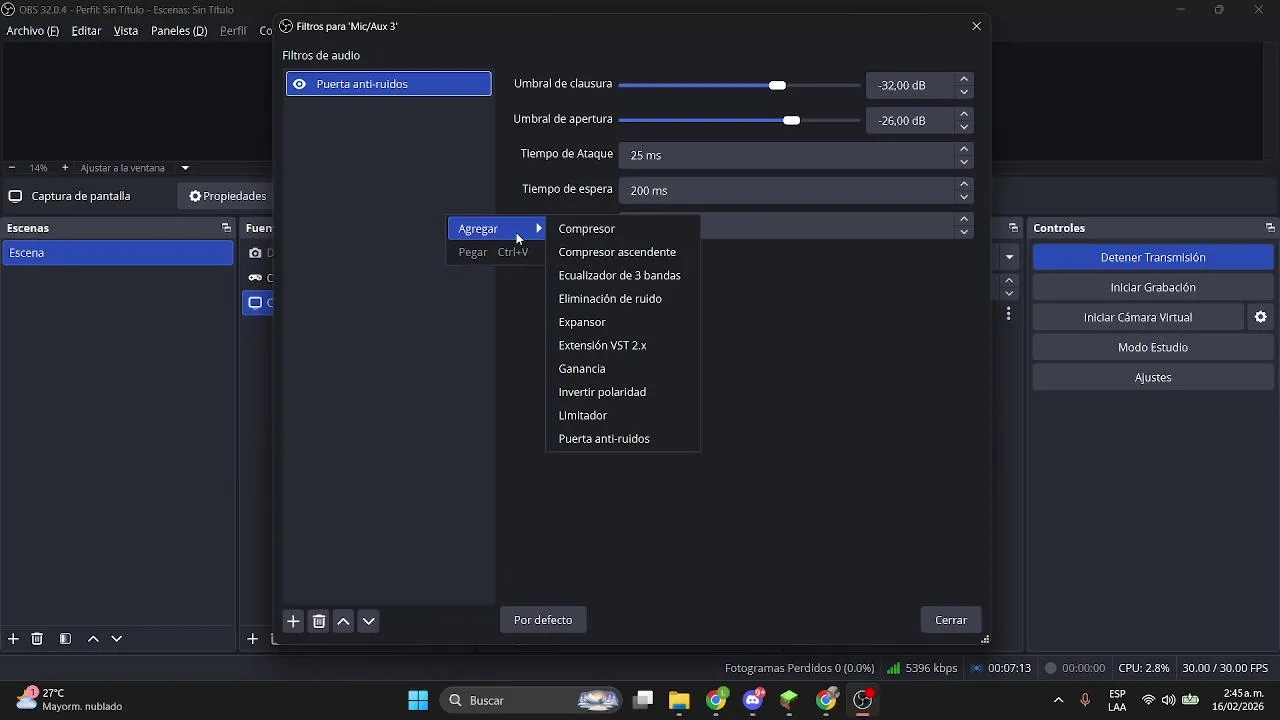This screenshot has height=720, width=1280.
Task: Select the camera source icon in Fuentes
Action: click(255, 253)
